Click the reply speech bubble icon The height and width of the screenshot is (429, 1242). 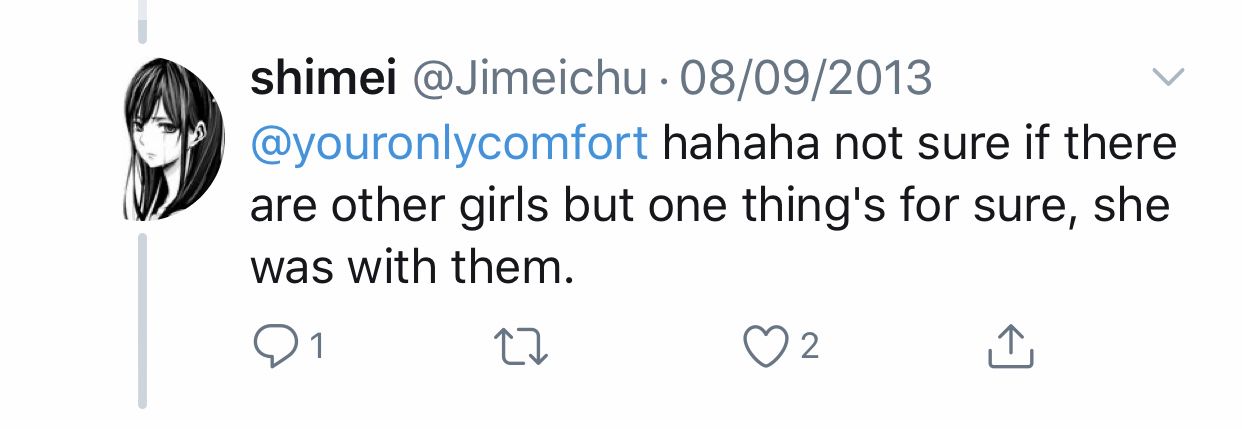271,346
